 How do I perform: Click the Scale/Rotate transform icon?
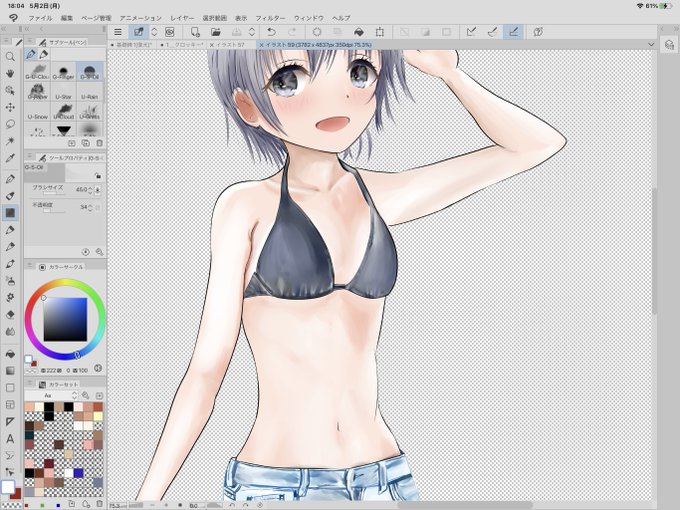[380, 32]
